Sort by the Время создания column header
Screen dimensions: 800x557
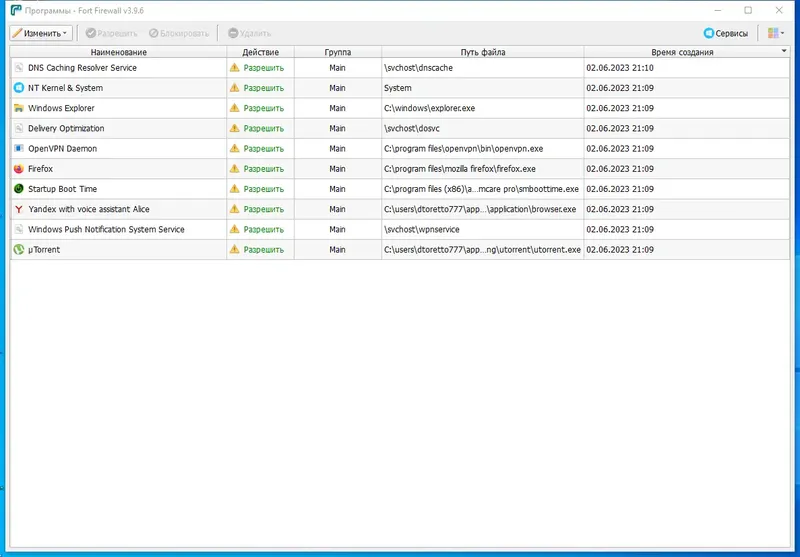(x=682, y=52)
